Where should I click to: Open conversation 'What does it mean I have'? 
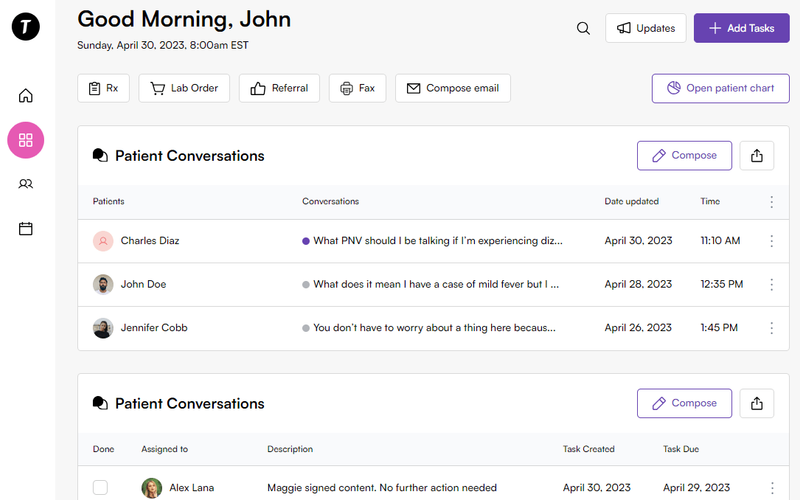coord(436,284)
